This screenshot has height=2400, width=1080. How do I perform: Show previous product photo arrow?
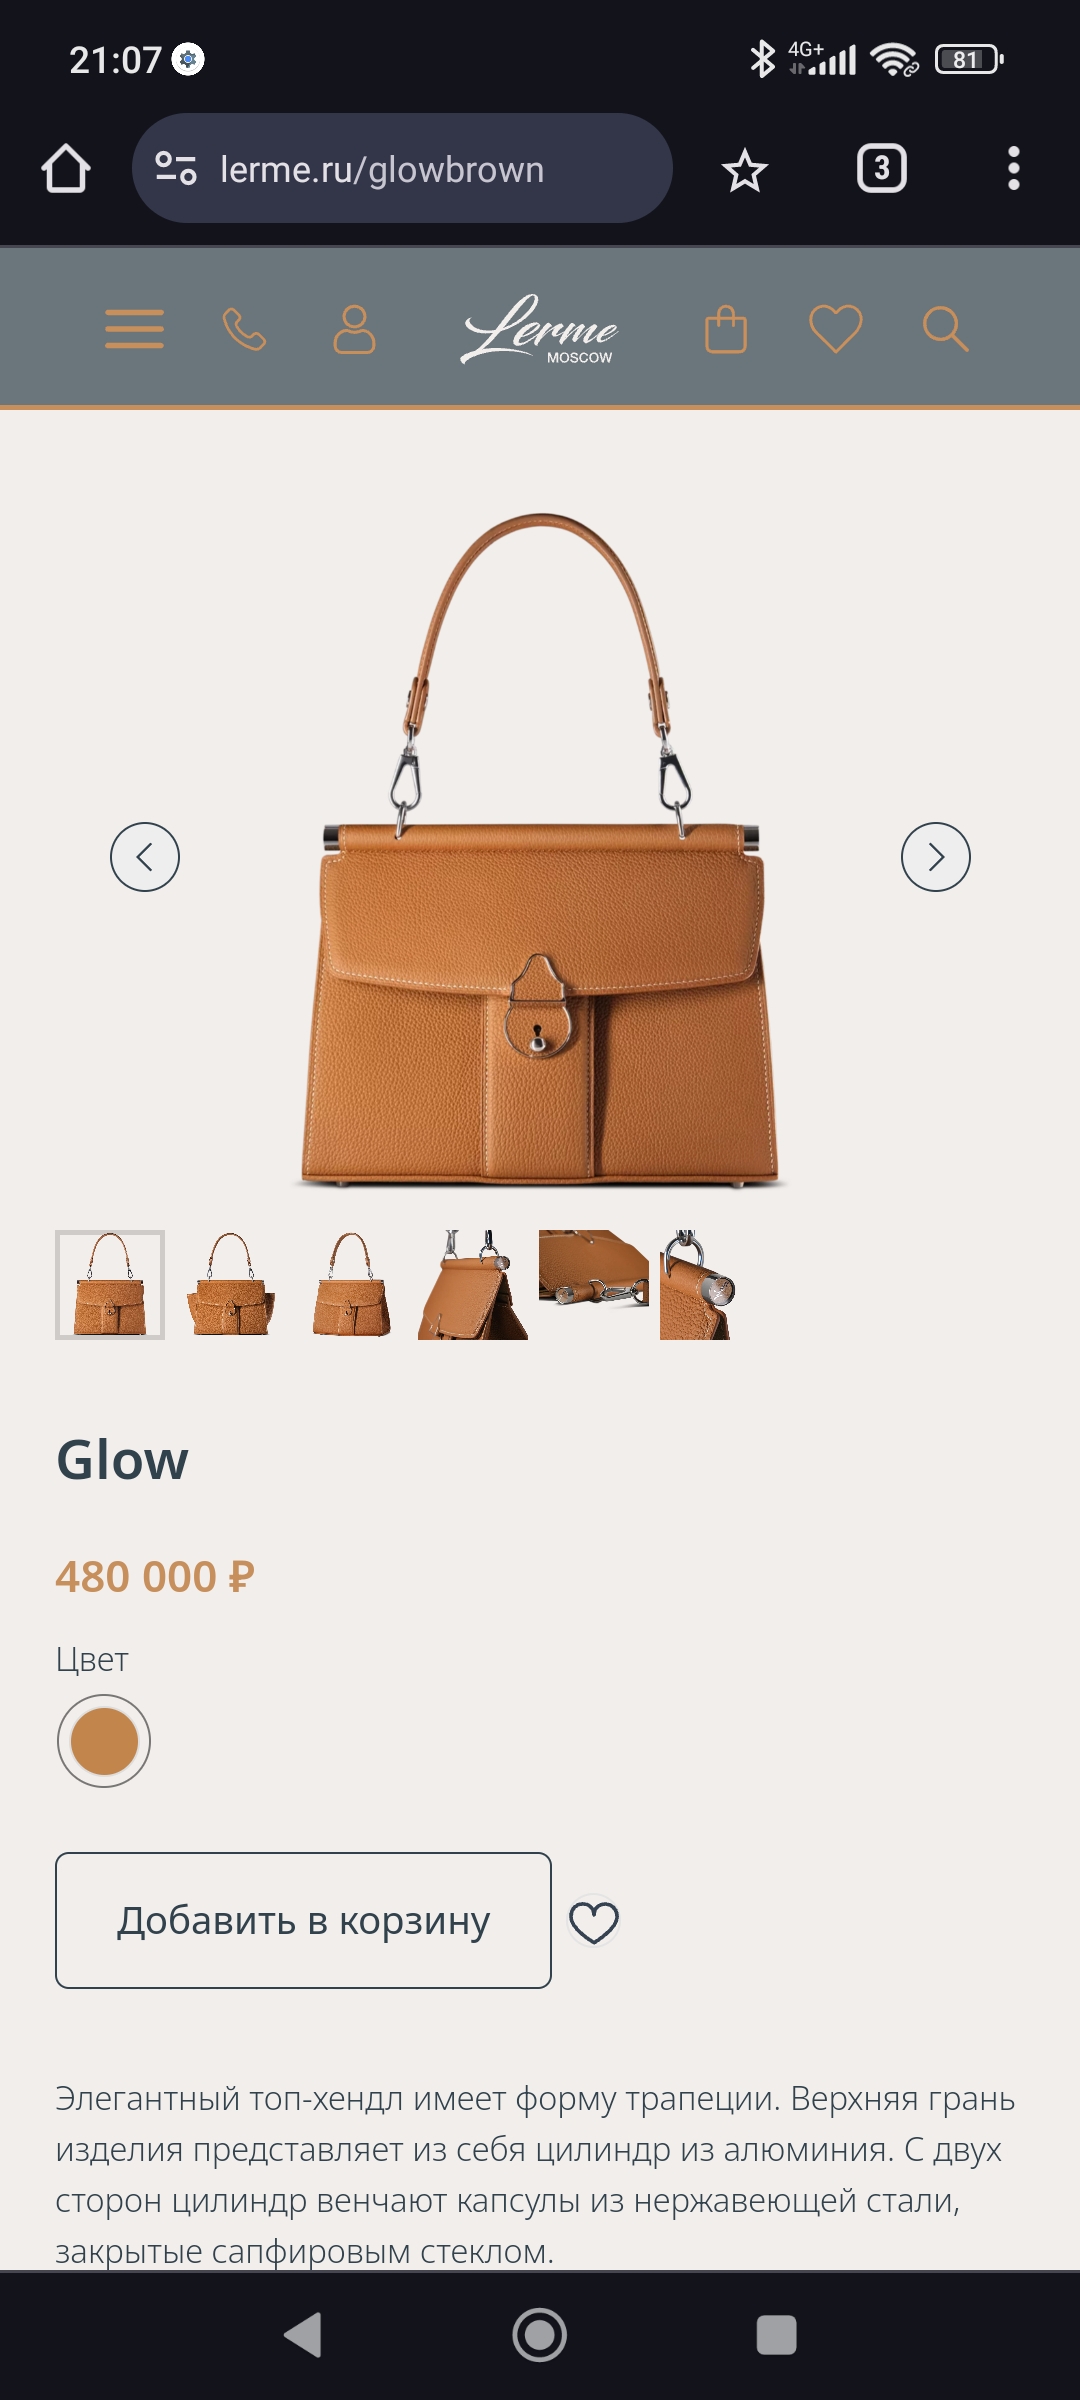pyautogui.click(x=145, y=857)
